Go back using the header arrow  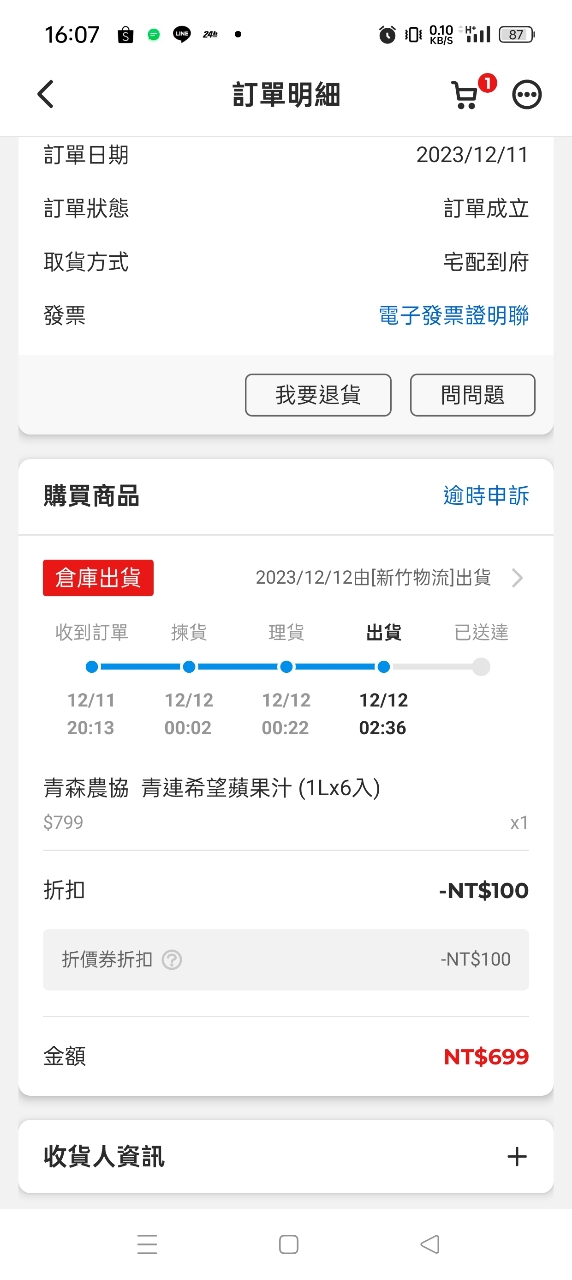pyautogui.click(x=45, y=94)
